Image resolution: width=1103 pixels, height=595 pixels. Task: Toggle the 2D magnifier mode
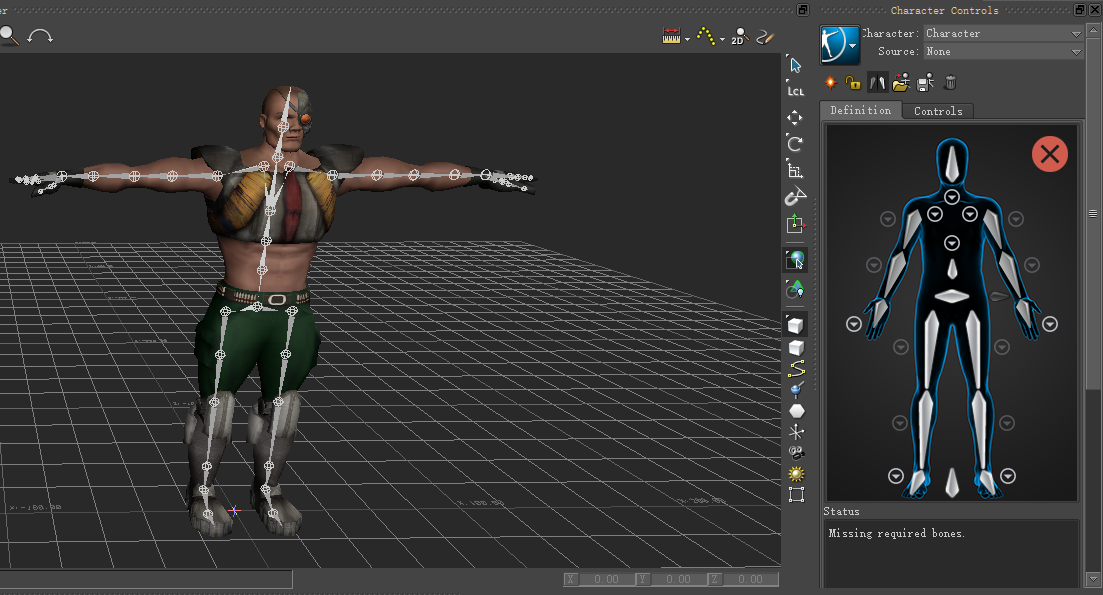tap(739, 36)
